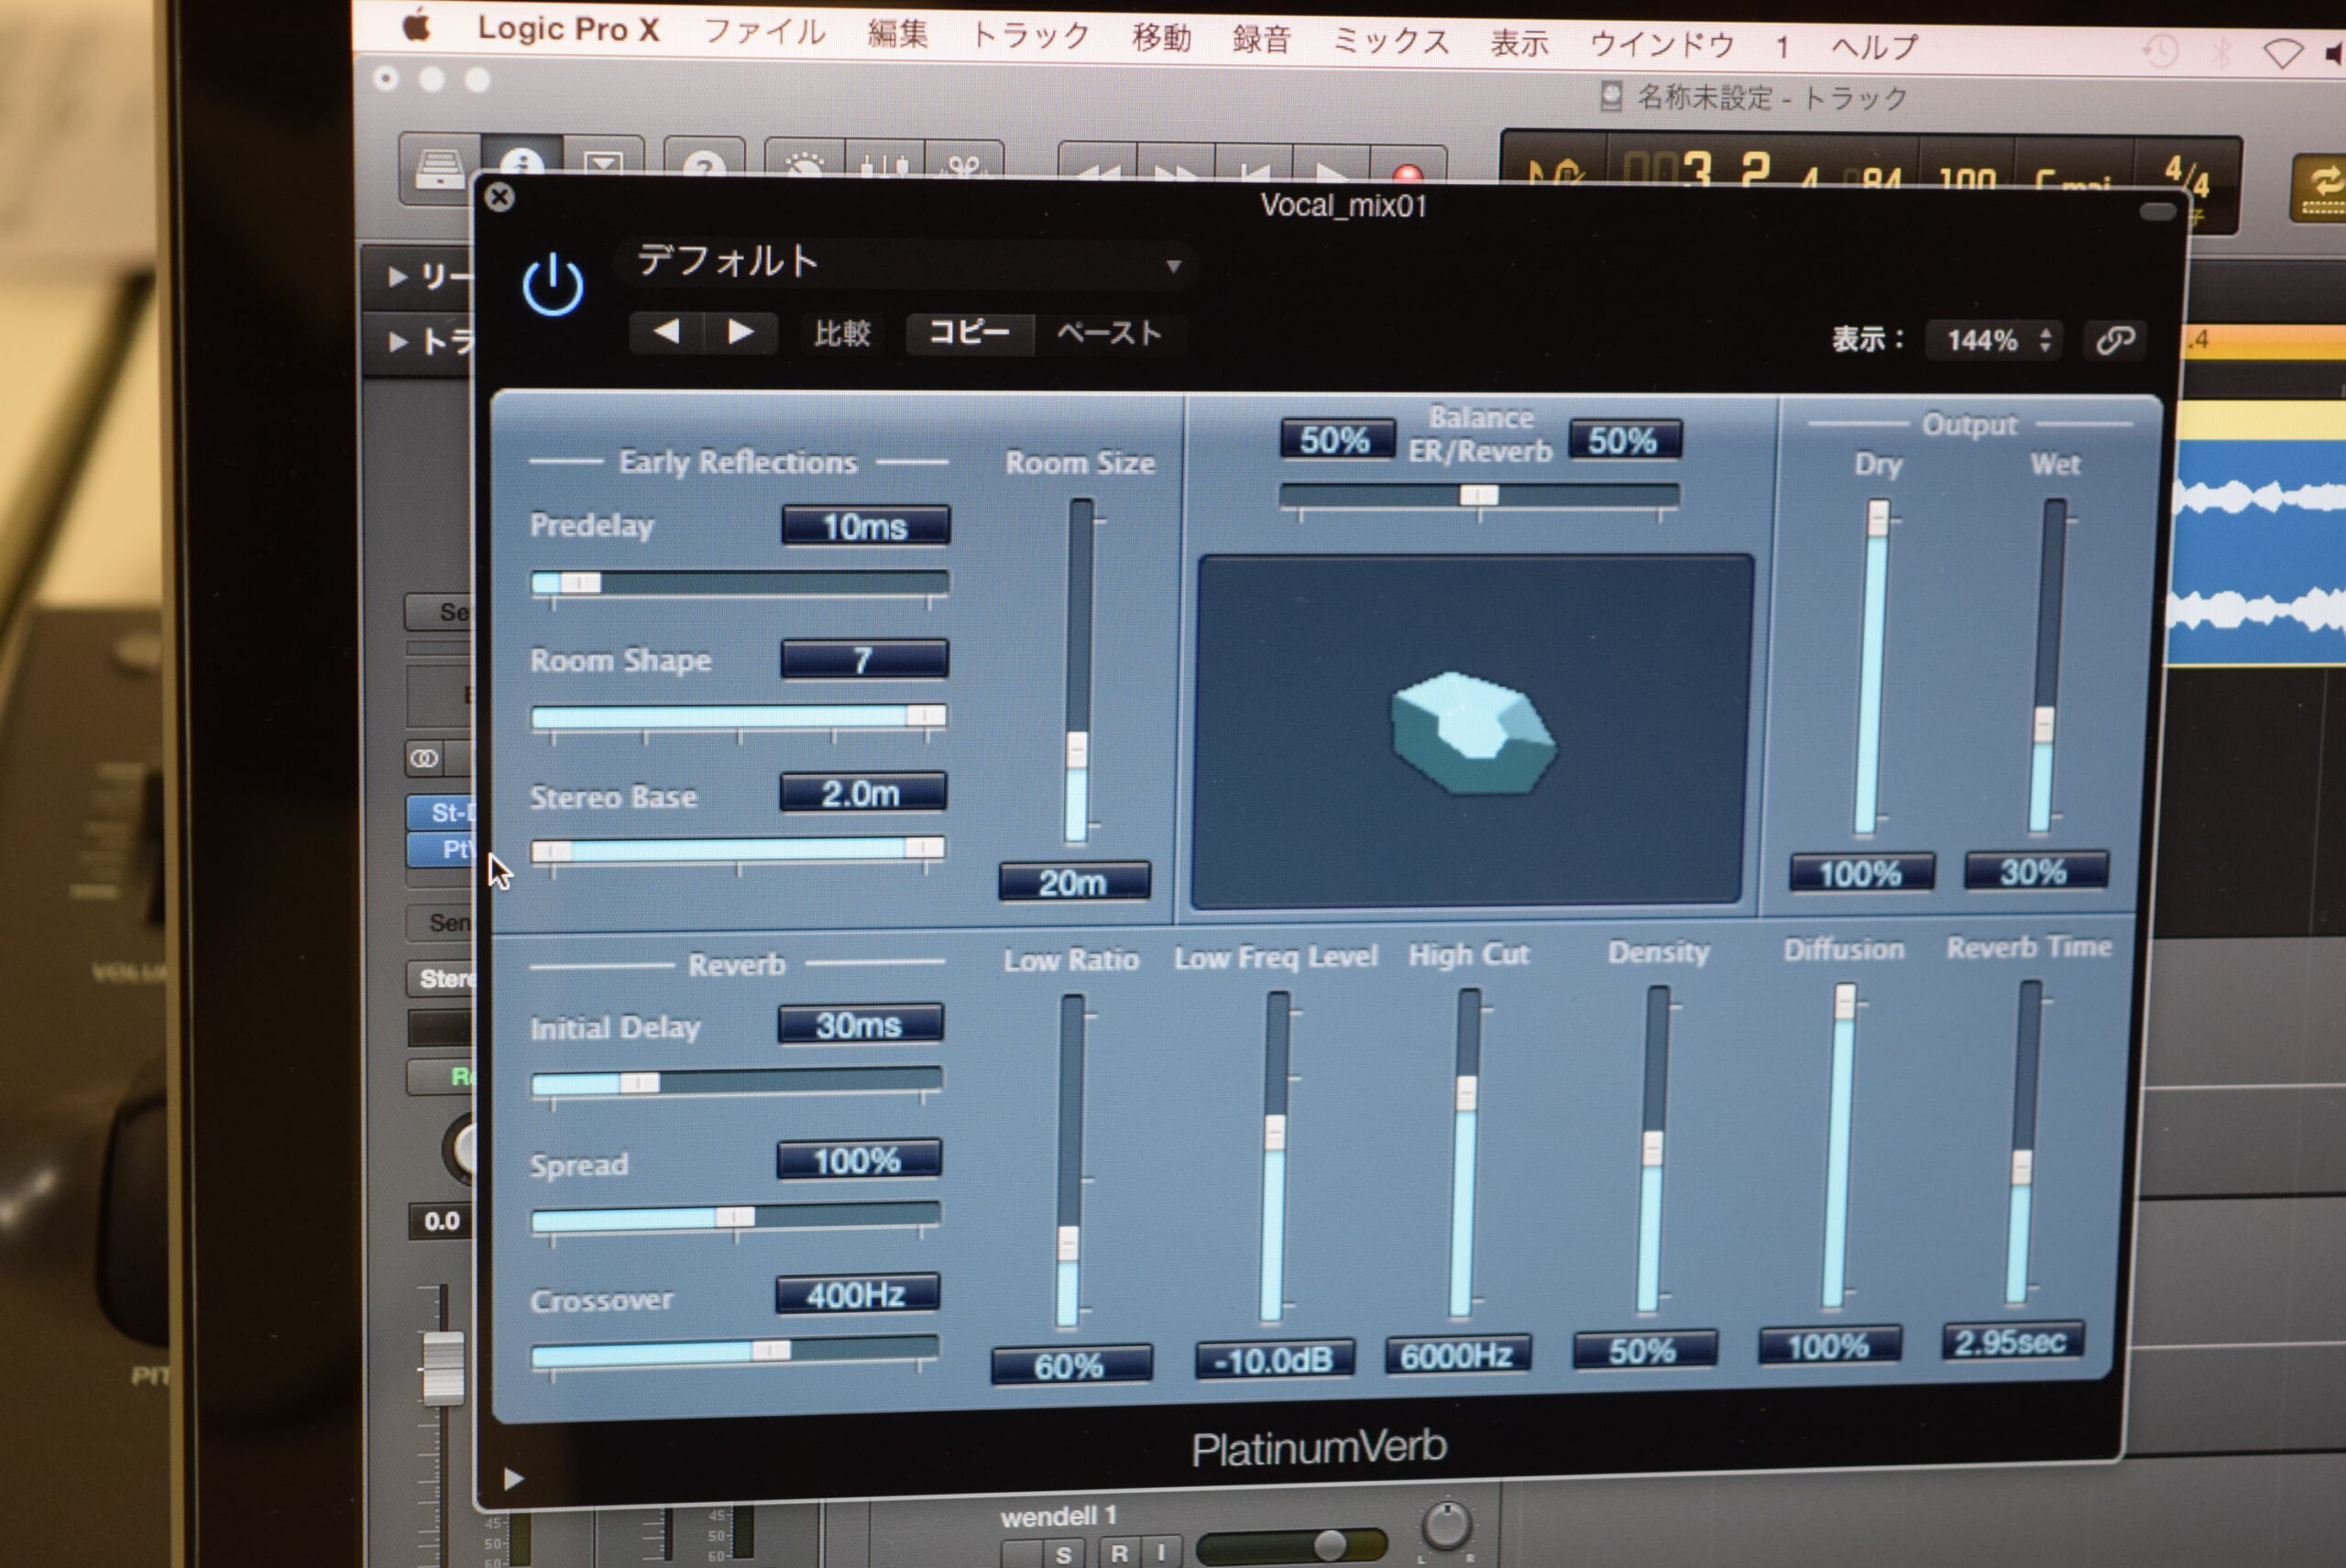Click the Low Ratio 60% value
This screenshot has height=1568, width=2346.
pos(1070,1365)
